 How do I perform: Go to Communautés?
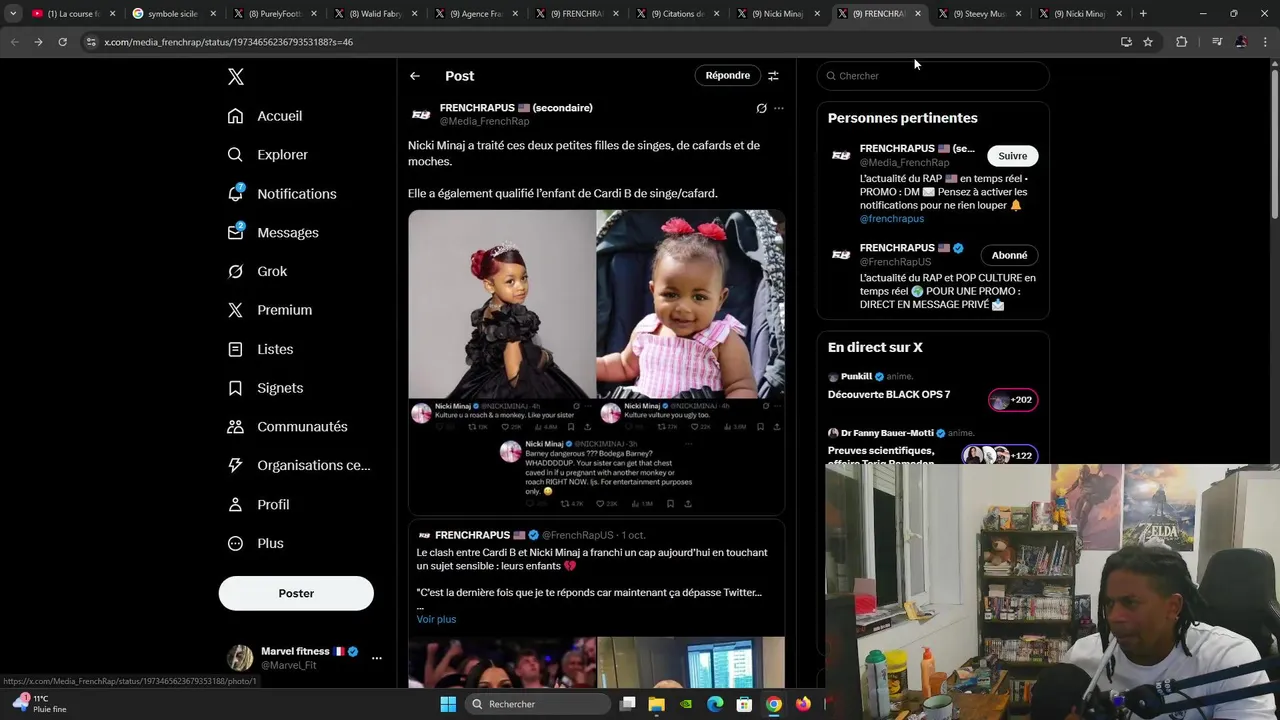(x=288, y=427)
